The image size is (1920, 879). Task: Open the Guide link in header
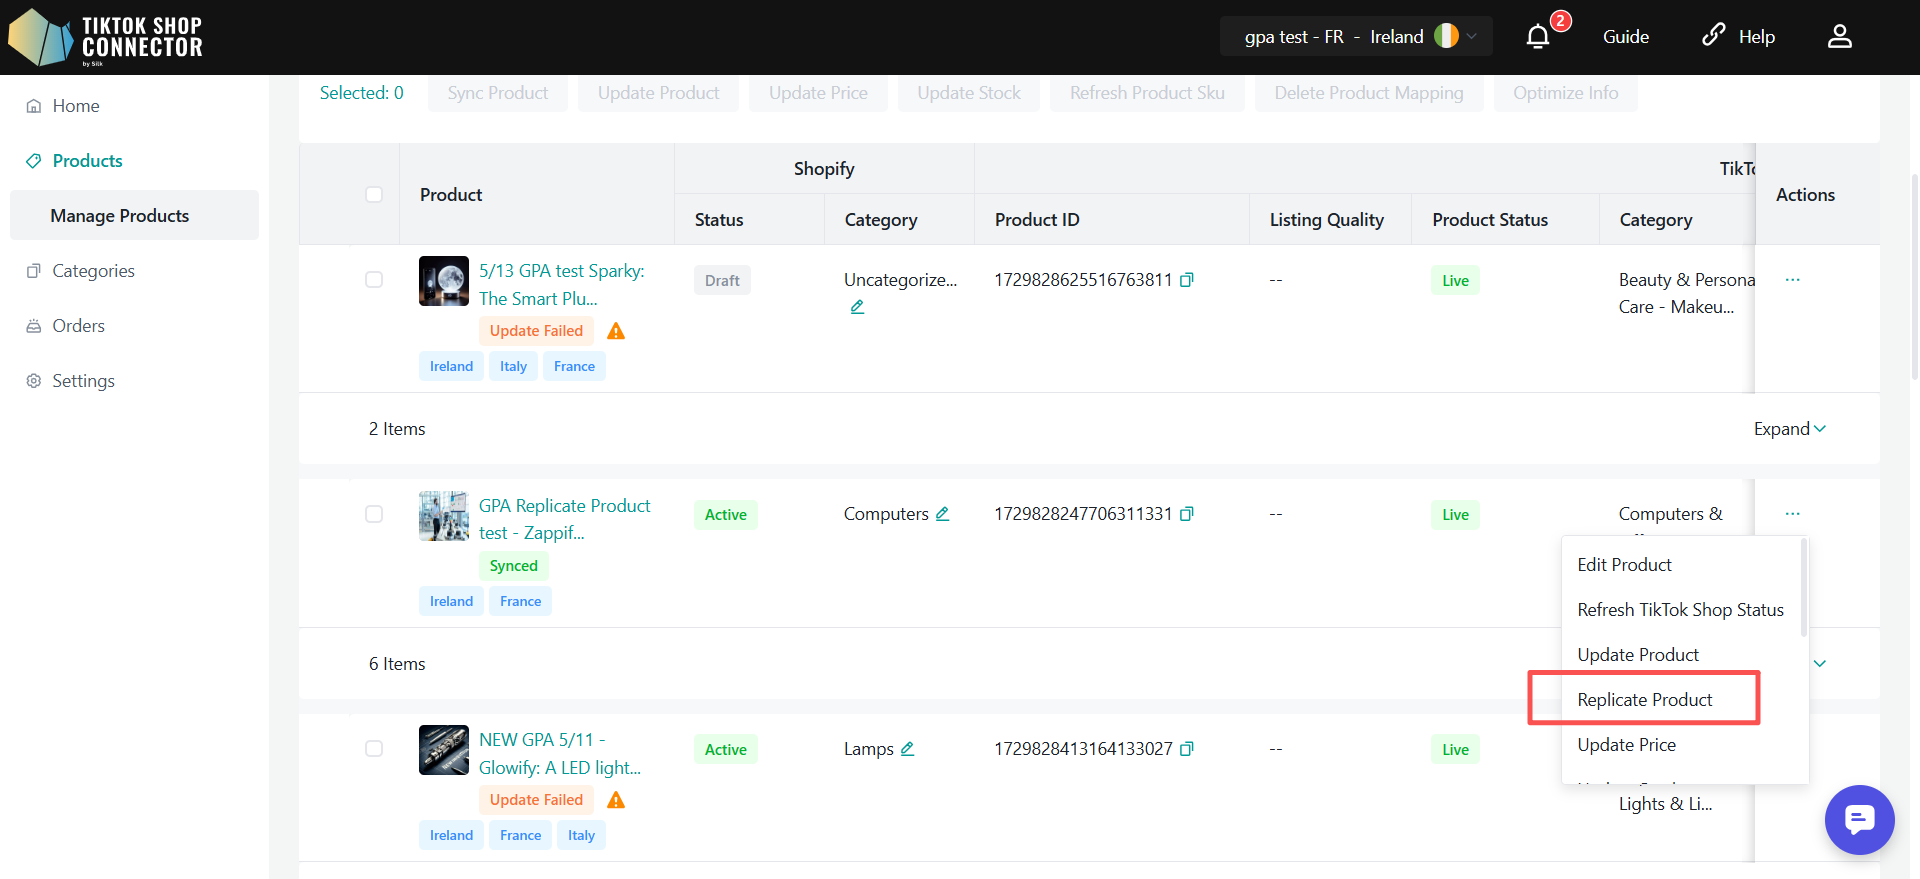tap(1626, 37)
